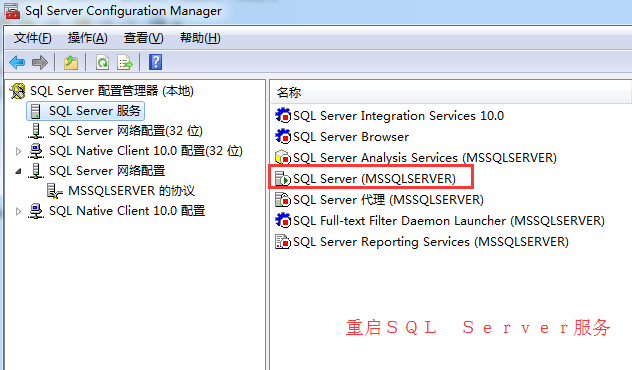Image resolution: width=632 pixels, height=370 pixels.
Task: Select SQL Server 代理 (MSSQLSERVER) row
Action: point(389,200)
